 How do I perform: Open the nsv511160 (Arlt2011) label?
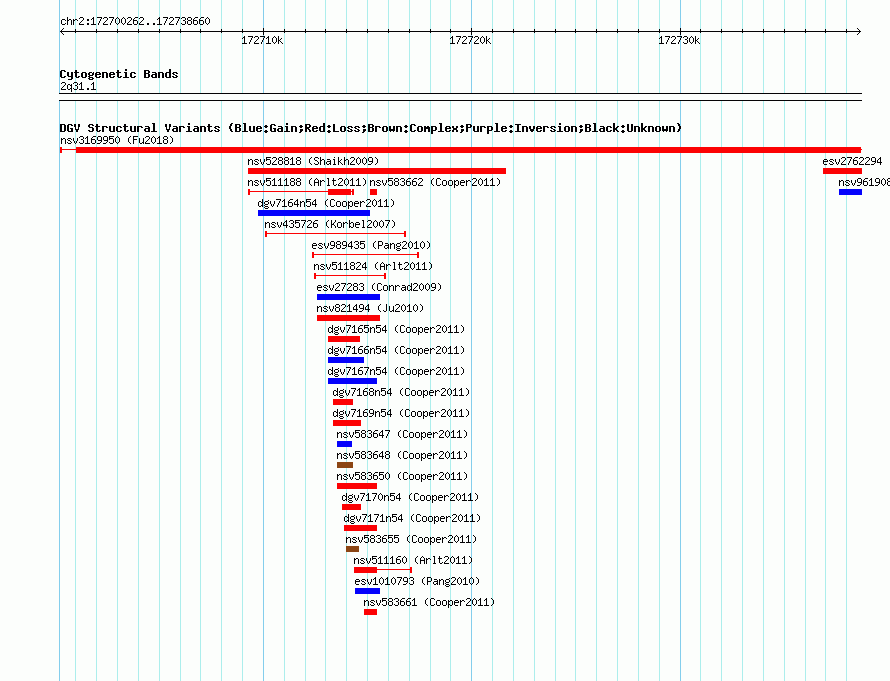click(x=413, y=560)
